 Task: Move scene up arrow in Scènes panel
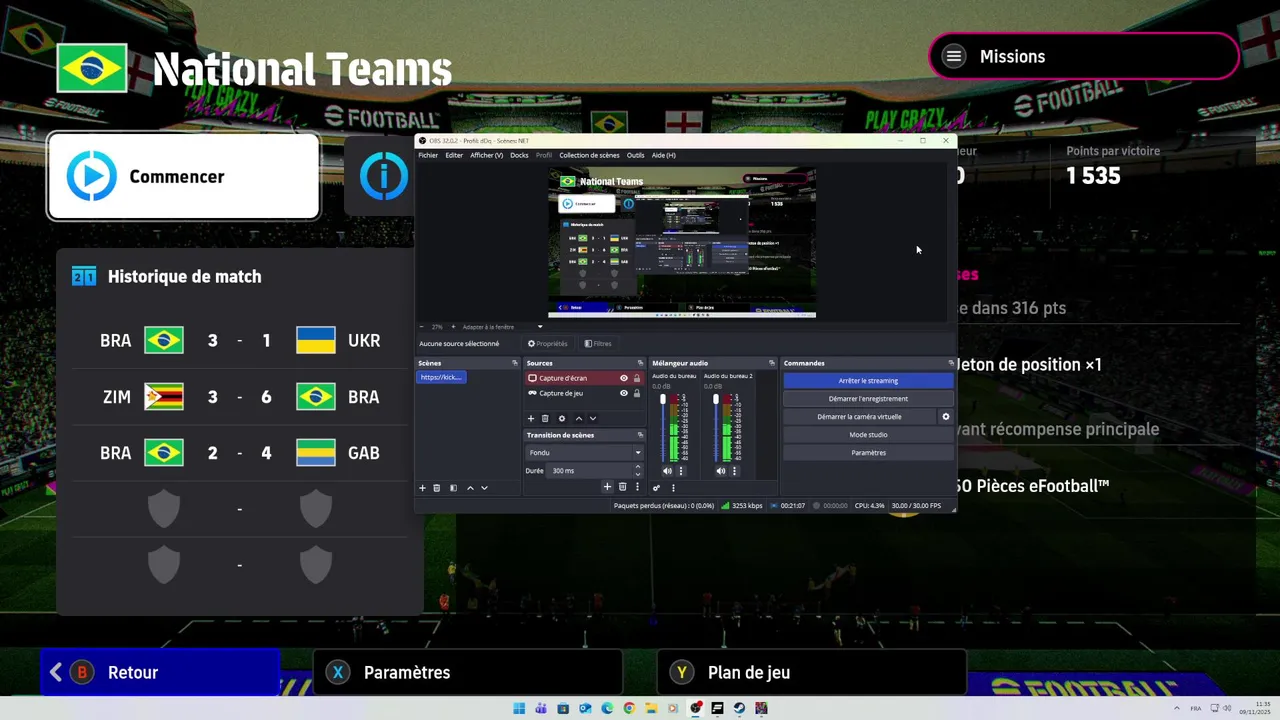470,488
